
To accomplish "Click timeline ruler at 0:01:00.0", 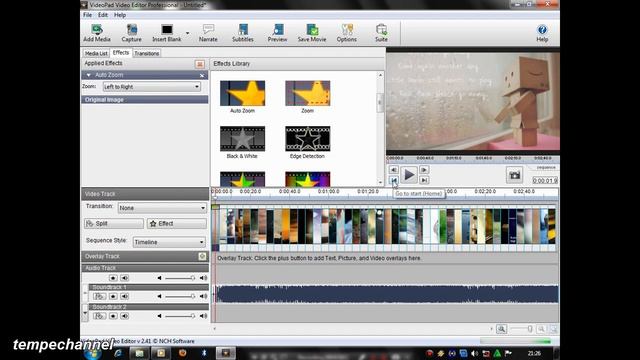I will click(329, 191).
